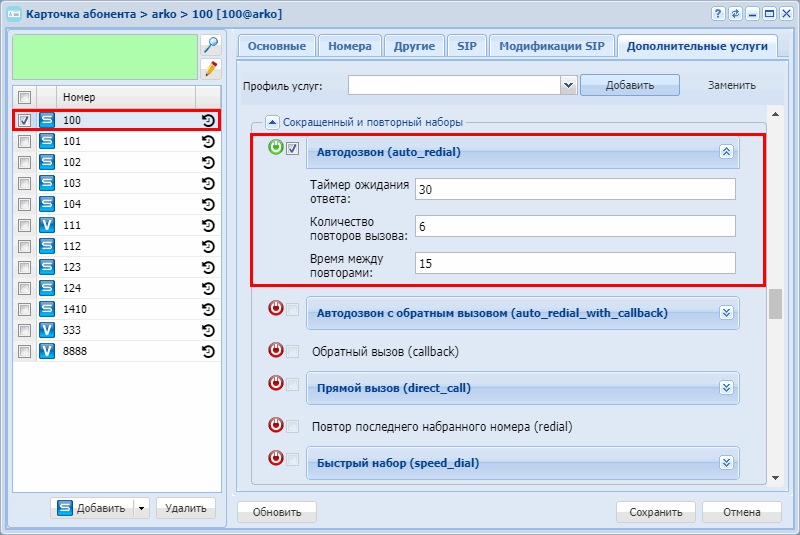Viewport: 800px width, 535px height.
Task: Click red power icon for callback service
Action: (276, 350)
